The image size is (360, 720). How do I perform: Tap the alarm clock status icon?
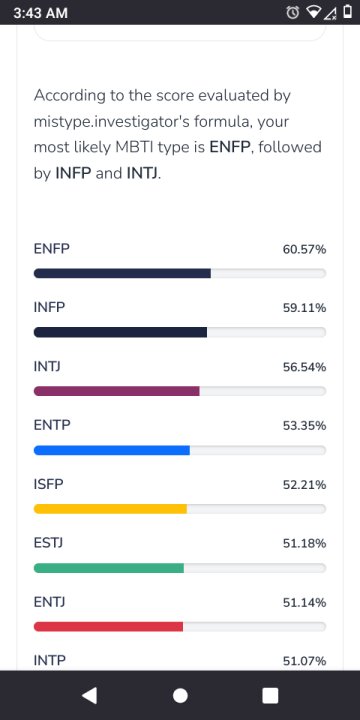(x=292, y=13)
